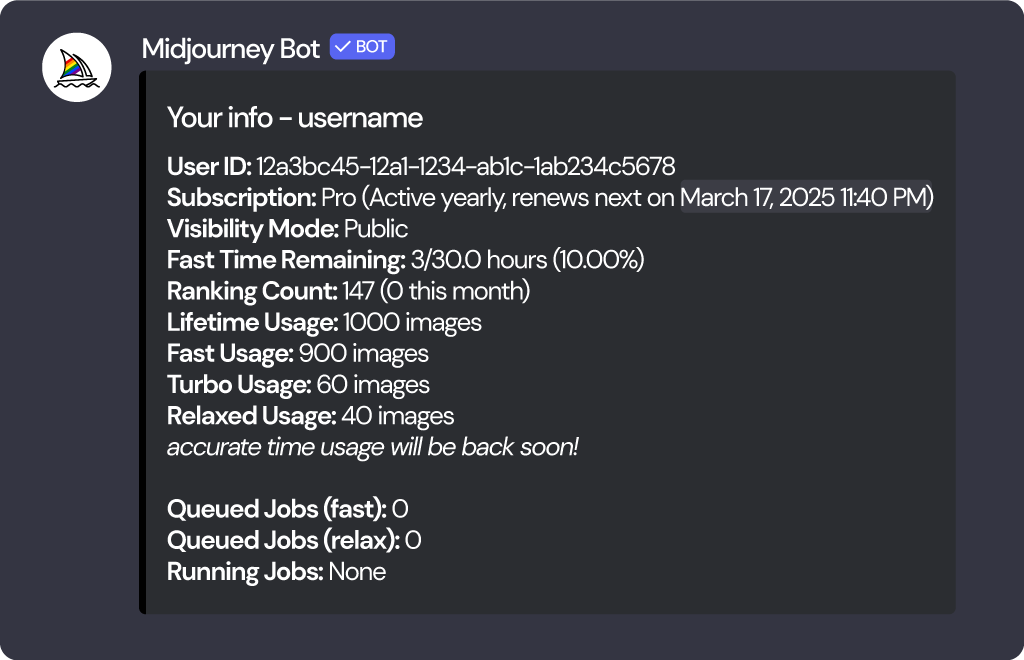Click the Fast Time Remaining value

tap(528, 260)
